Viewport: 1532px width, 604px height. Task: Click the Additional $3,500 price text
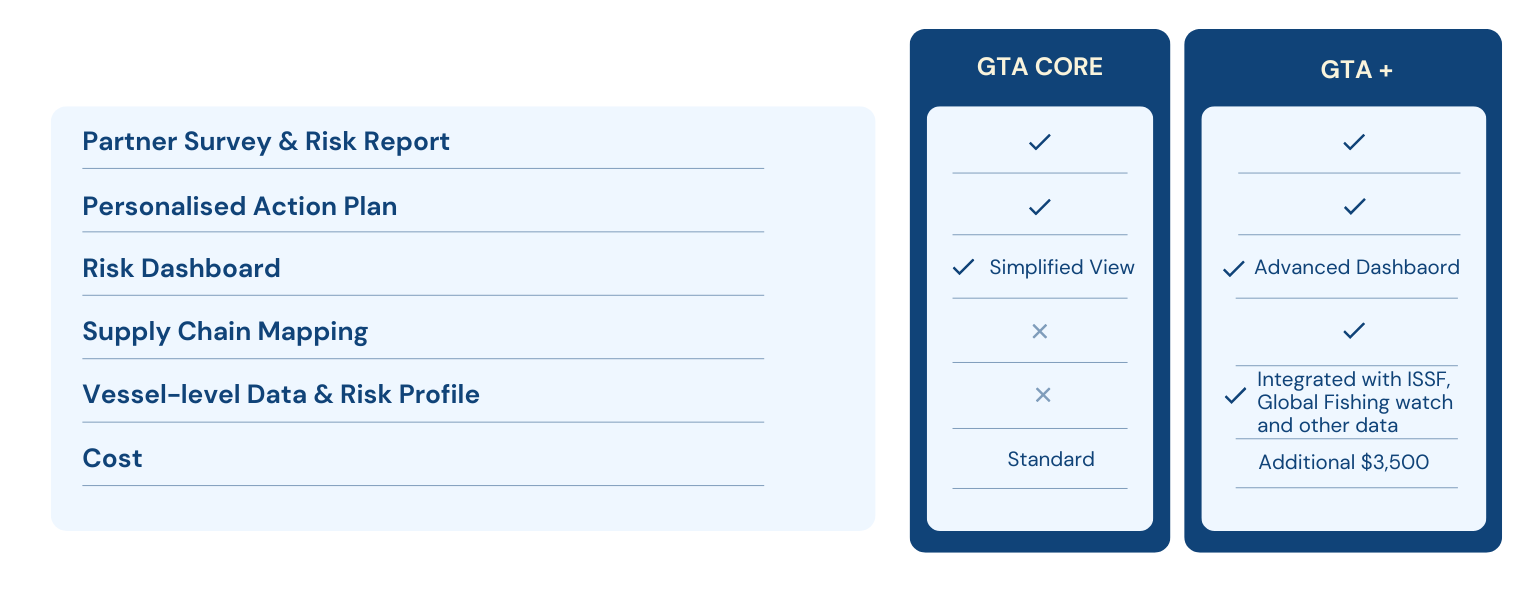pyautogui.click(x=1343, y=462)
